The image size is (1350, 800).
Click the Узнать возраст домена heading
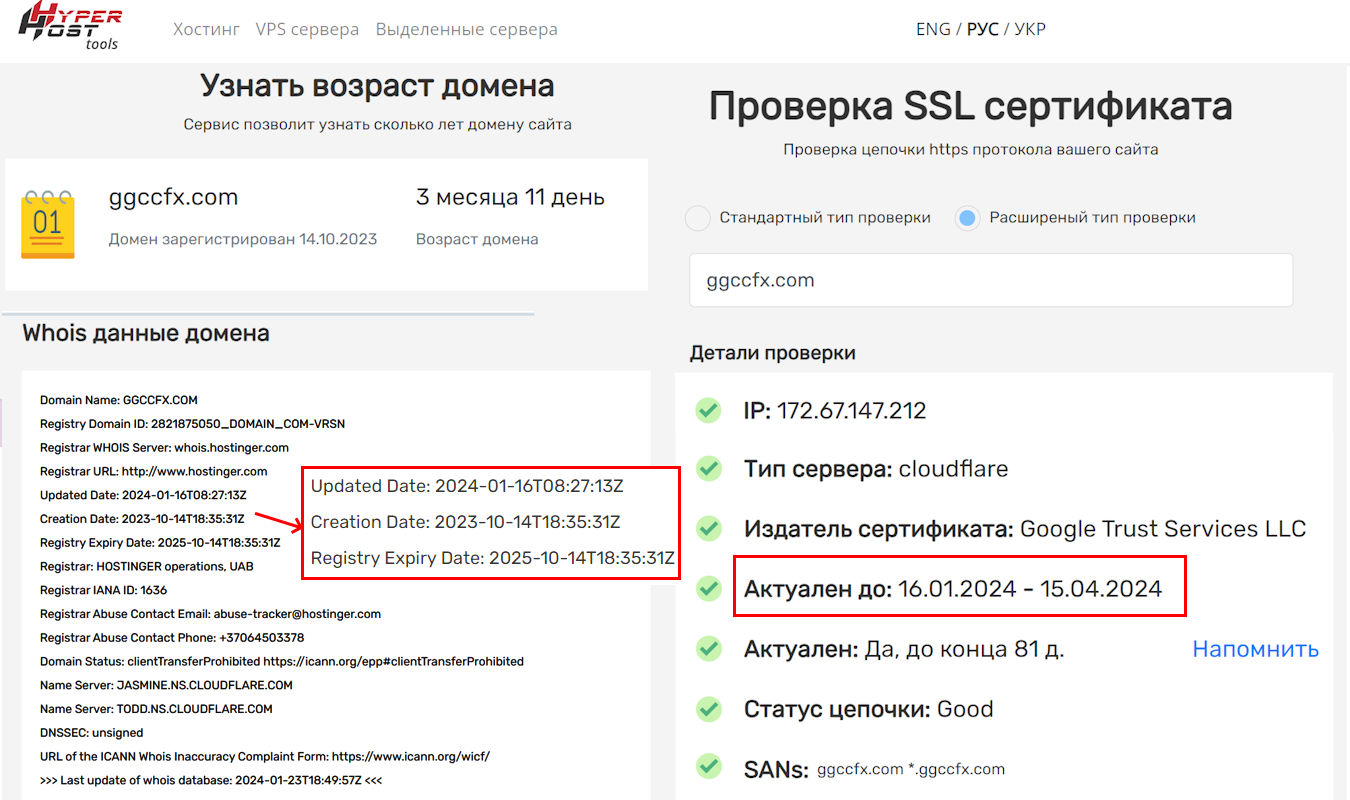pyautogui.click(x=377, y=85)
